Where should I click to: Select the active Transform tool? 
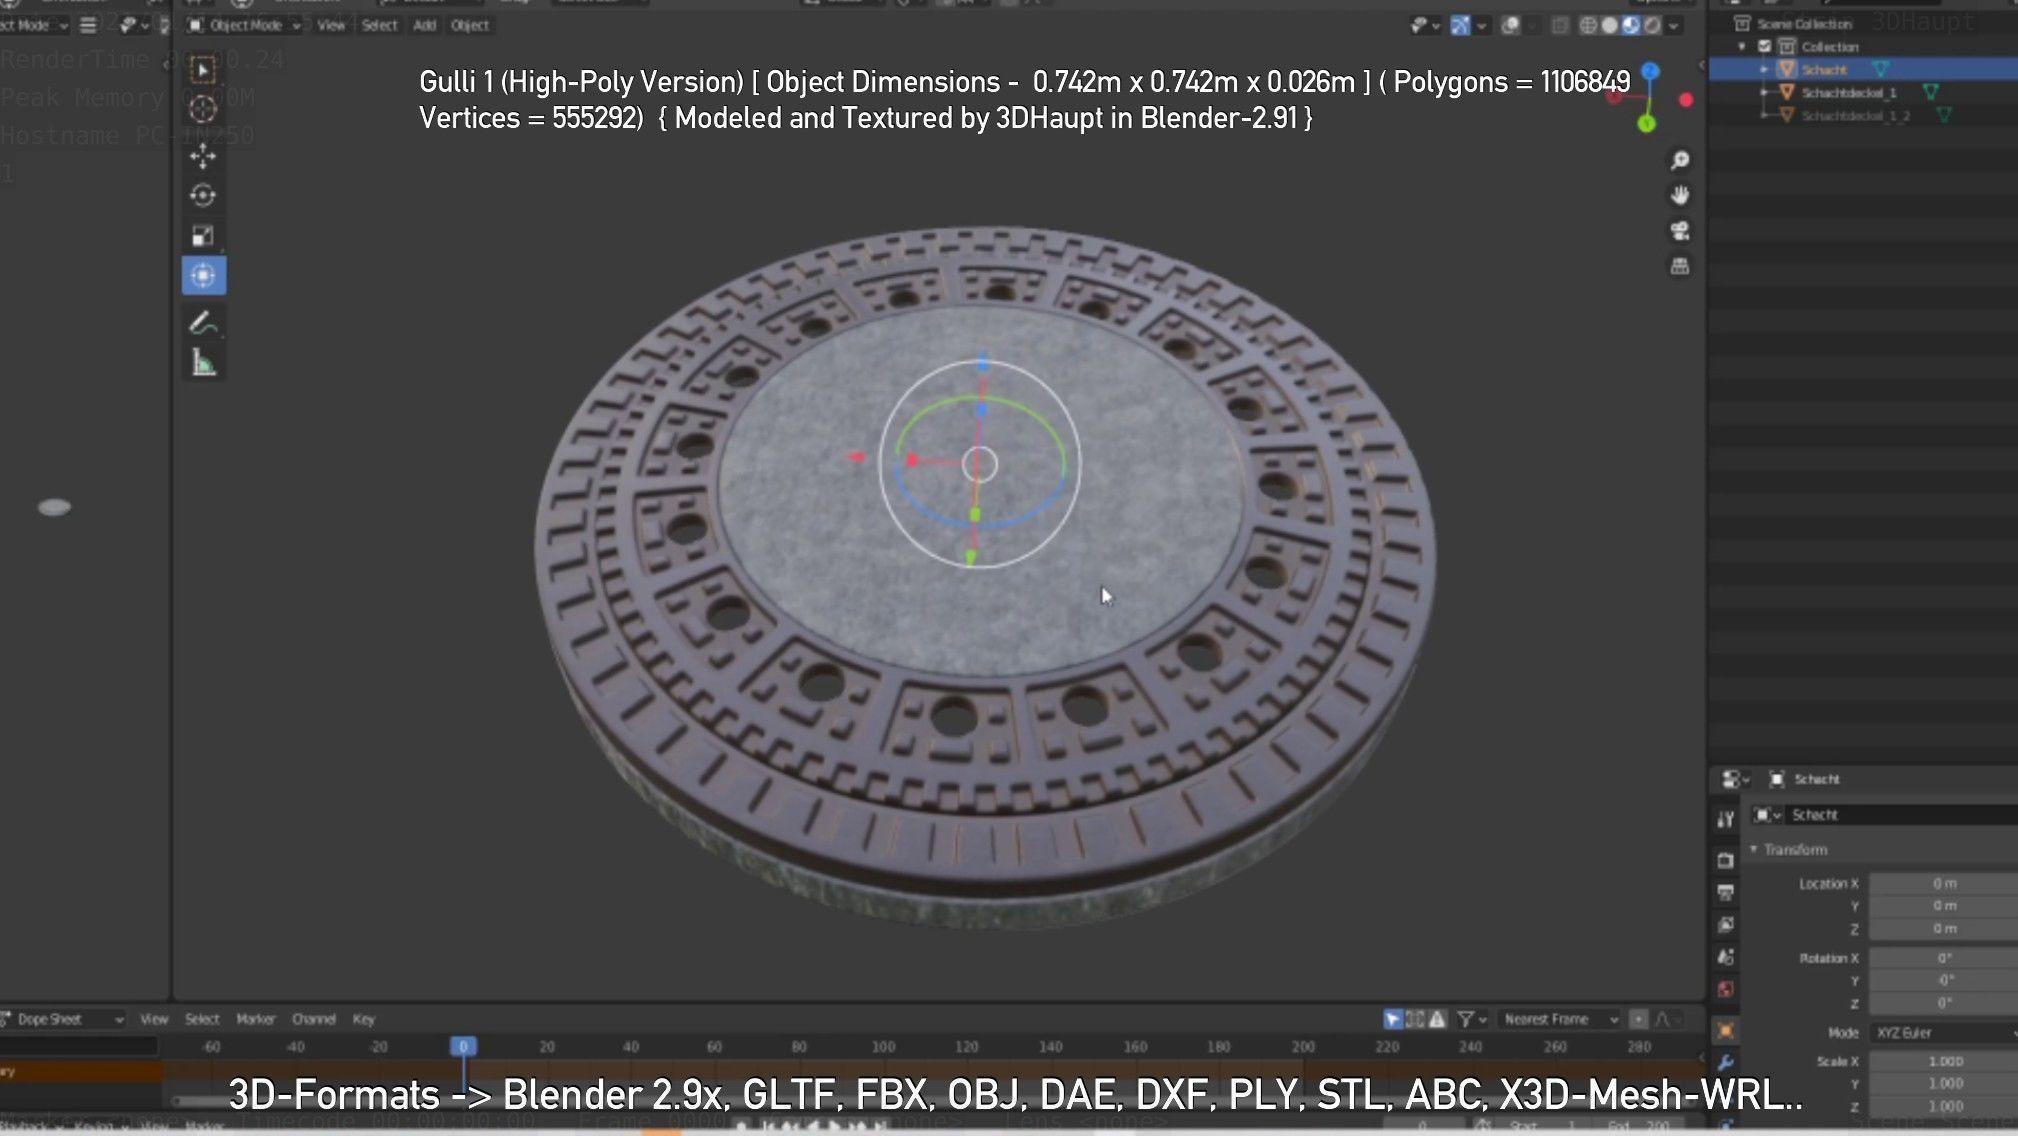[203, 276]
